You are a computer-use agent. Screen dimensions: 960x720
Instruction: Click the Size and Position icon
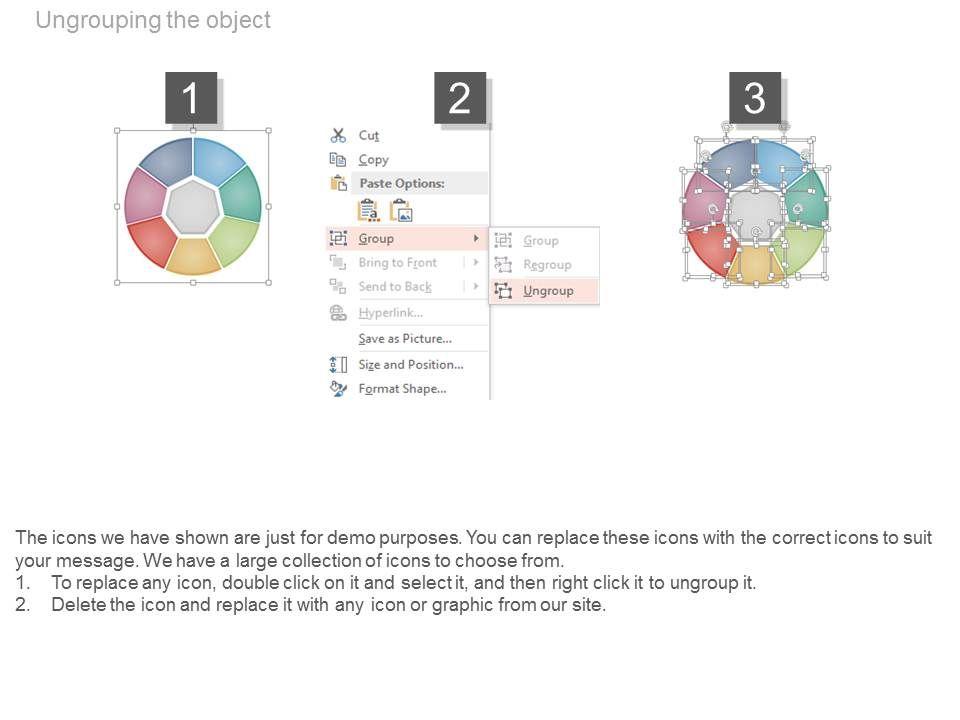tap(338, 364)
